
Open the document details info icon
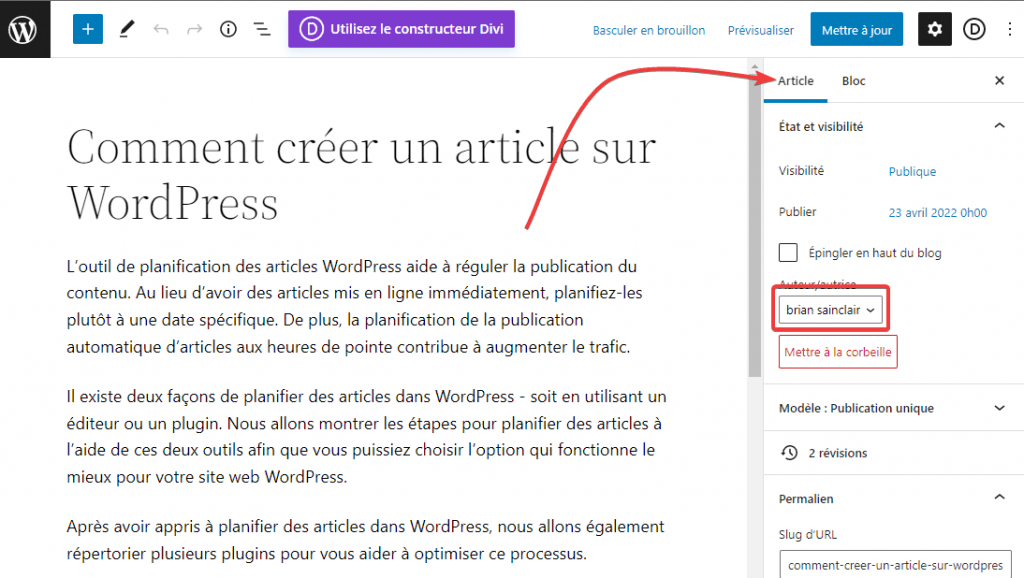click(x=228, y=29)
